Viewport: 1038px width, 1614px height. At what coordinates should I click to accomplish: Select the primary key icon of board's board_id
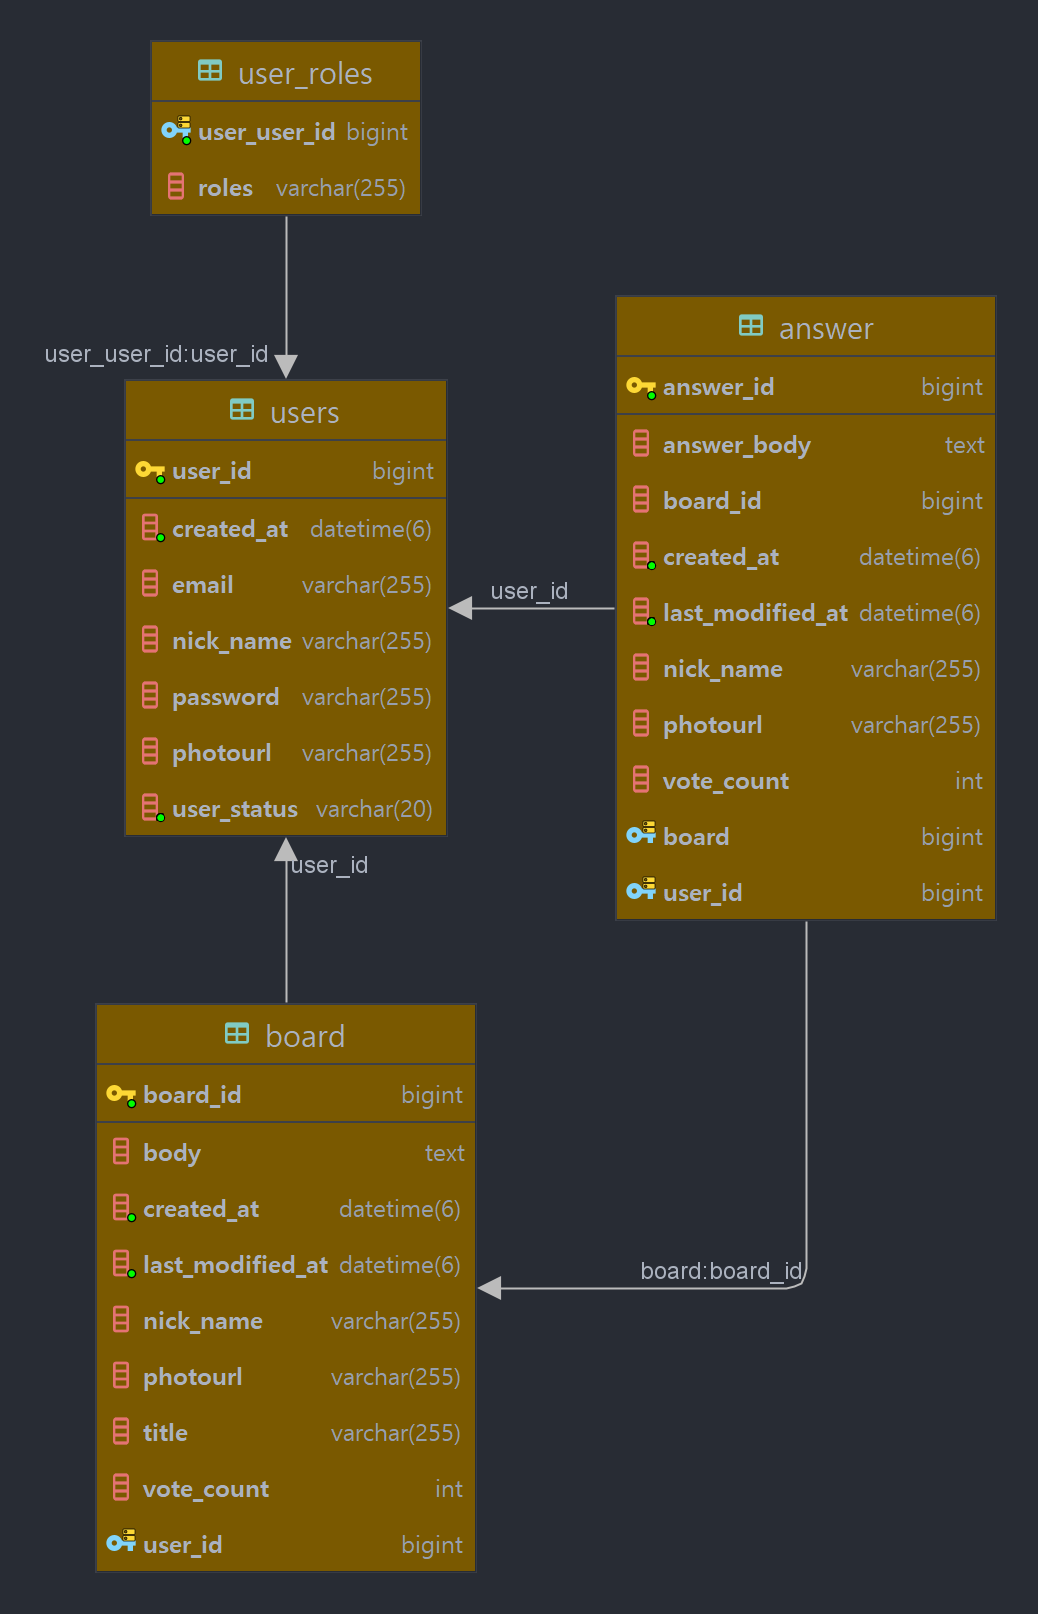121,1094
